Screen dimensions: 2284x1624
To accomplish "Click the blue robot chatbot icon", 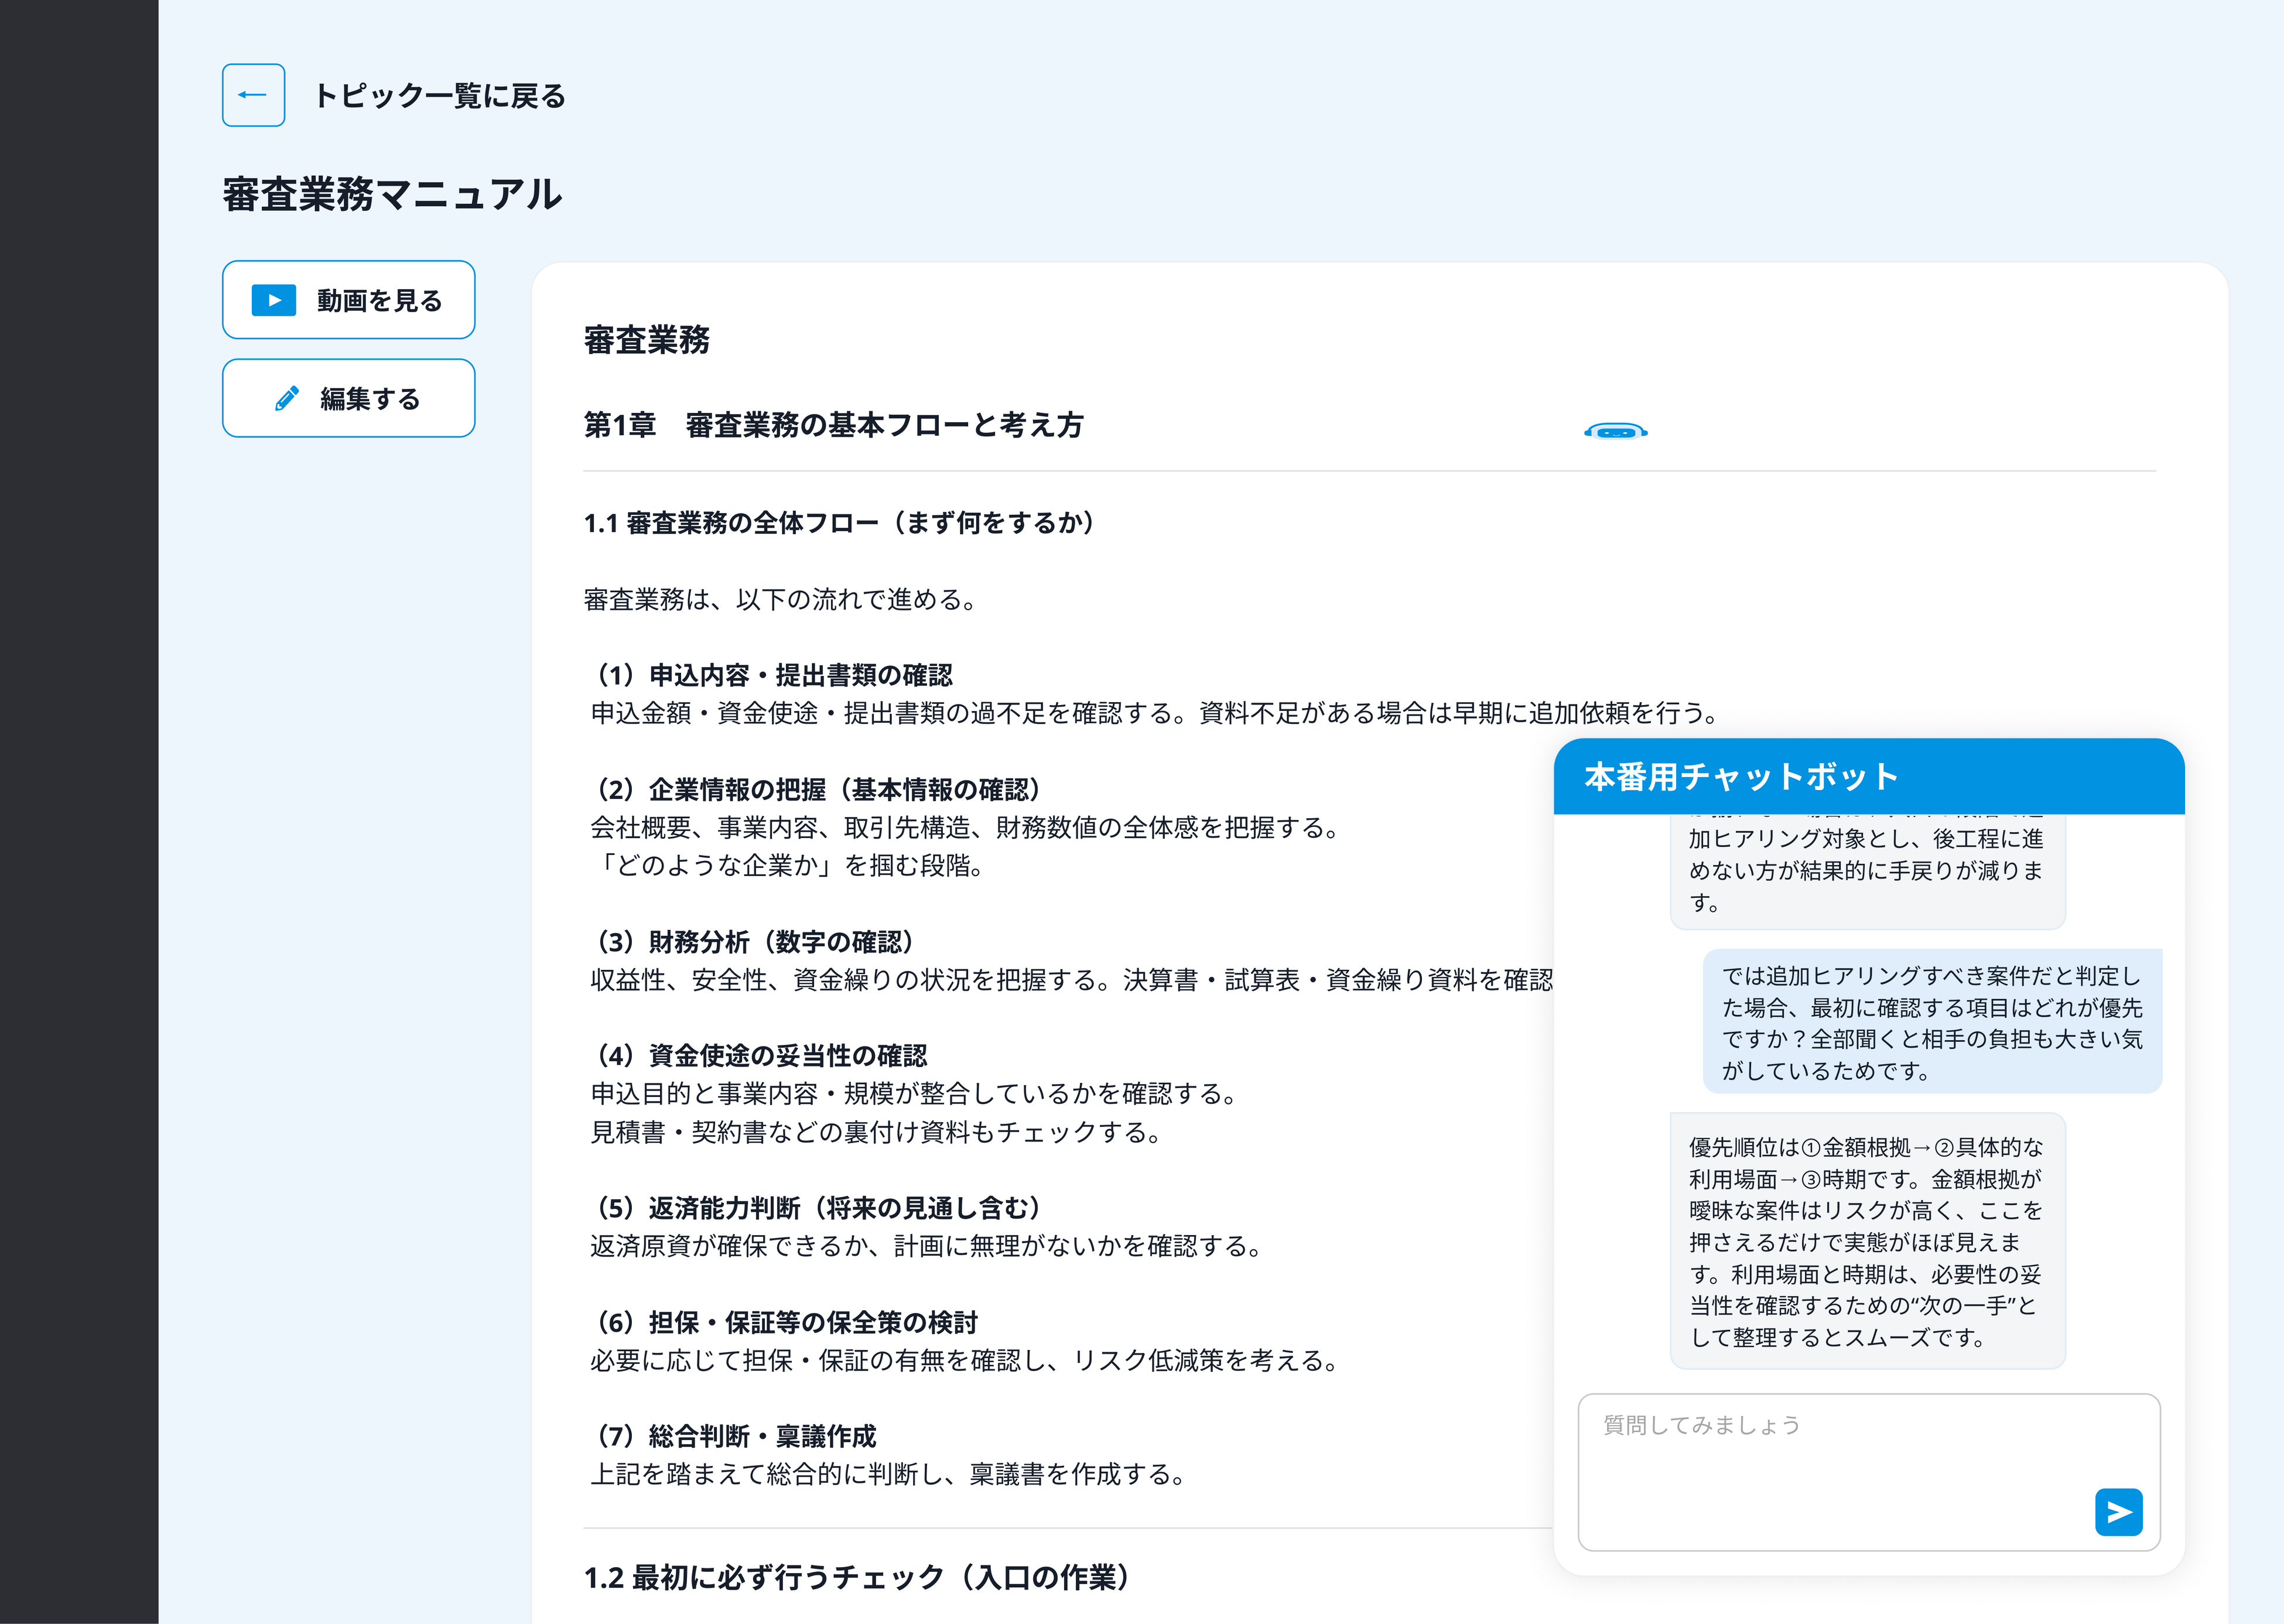I will (x=1615, y=432).
